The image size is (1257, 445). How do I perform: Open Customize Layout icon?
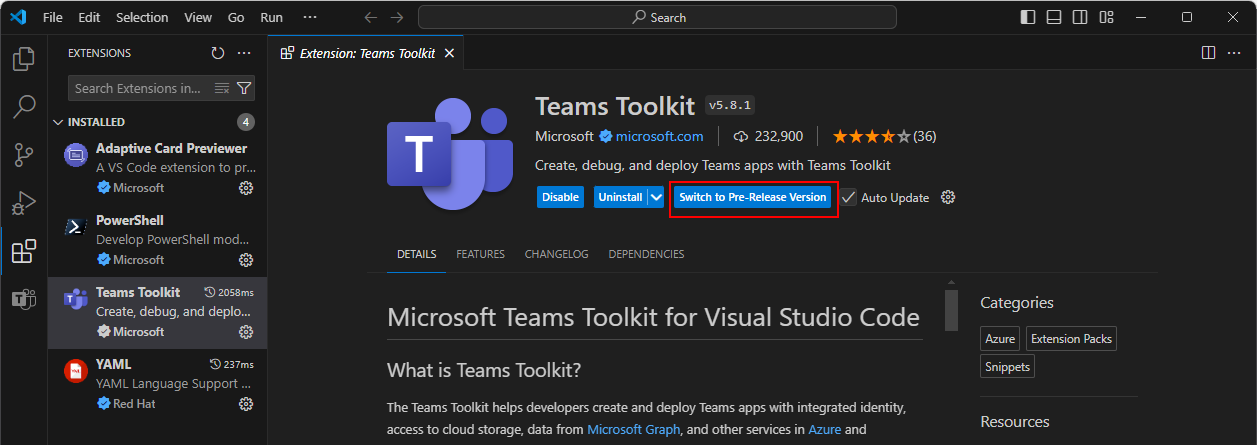(x=1106, y=17)
